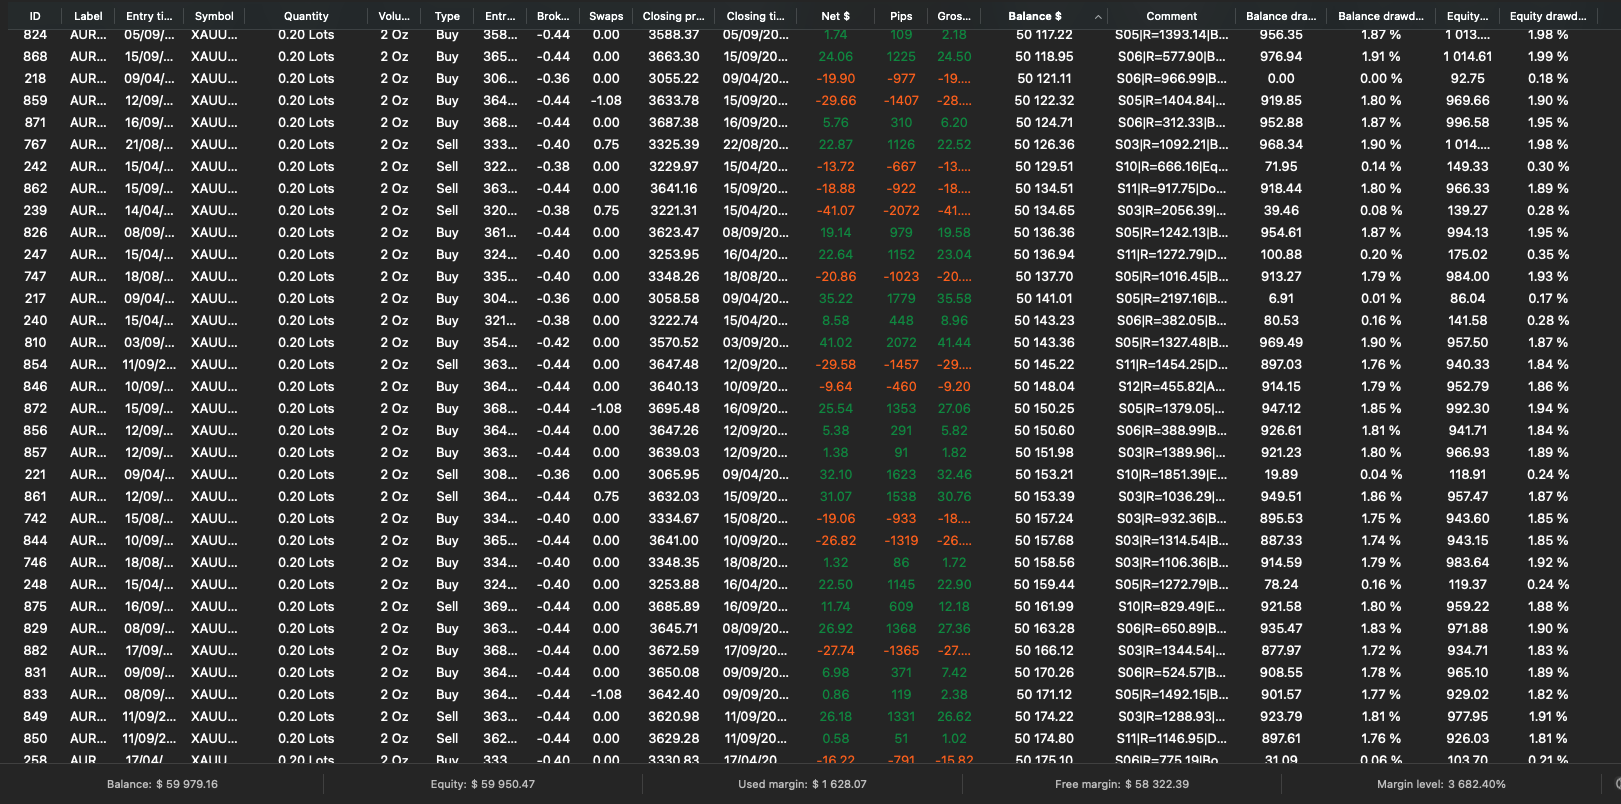Click closing price 3663.30
Image resolution: width=1621 pixels, height=804 pixels.
[x=673, y=57]
